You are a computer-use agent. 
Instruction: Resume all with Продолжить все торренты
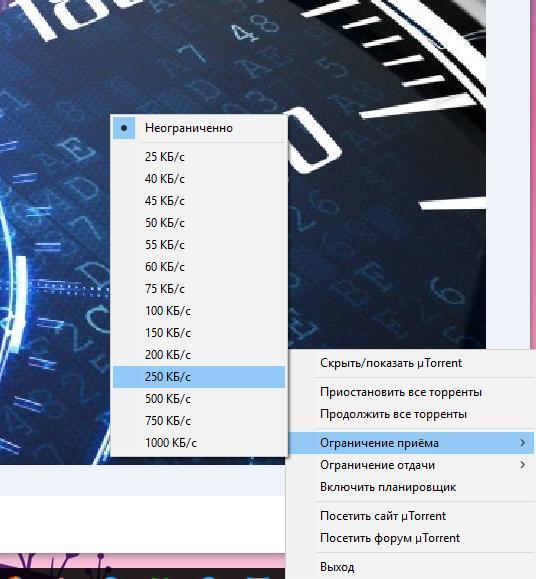tap(411, 414)
